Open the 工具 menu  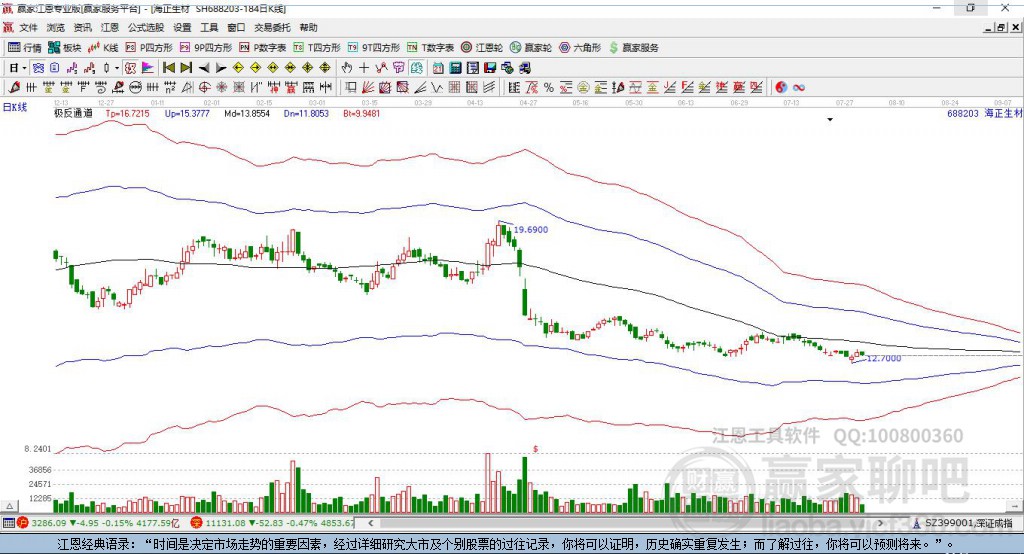(x=209, y=27)
